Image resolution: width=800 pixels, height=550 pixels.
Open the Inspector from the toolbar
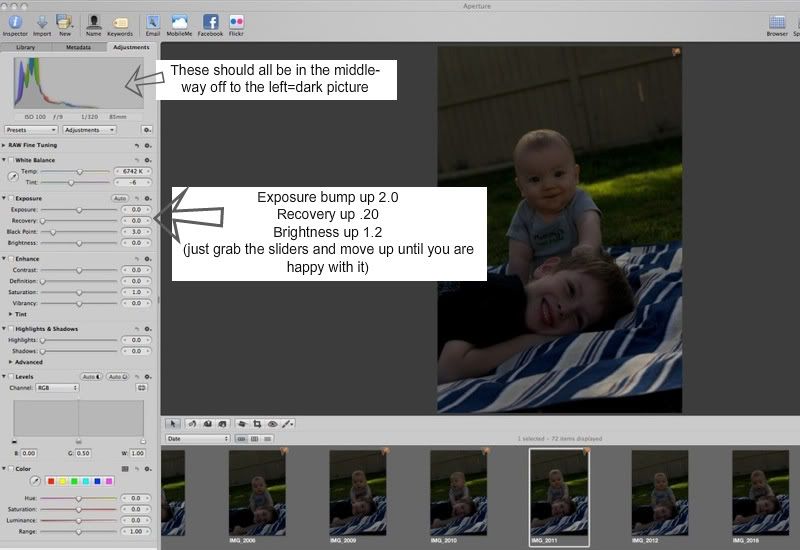15,21
